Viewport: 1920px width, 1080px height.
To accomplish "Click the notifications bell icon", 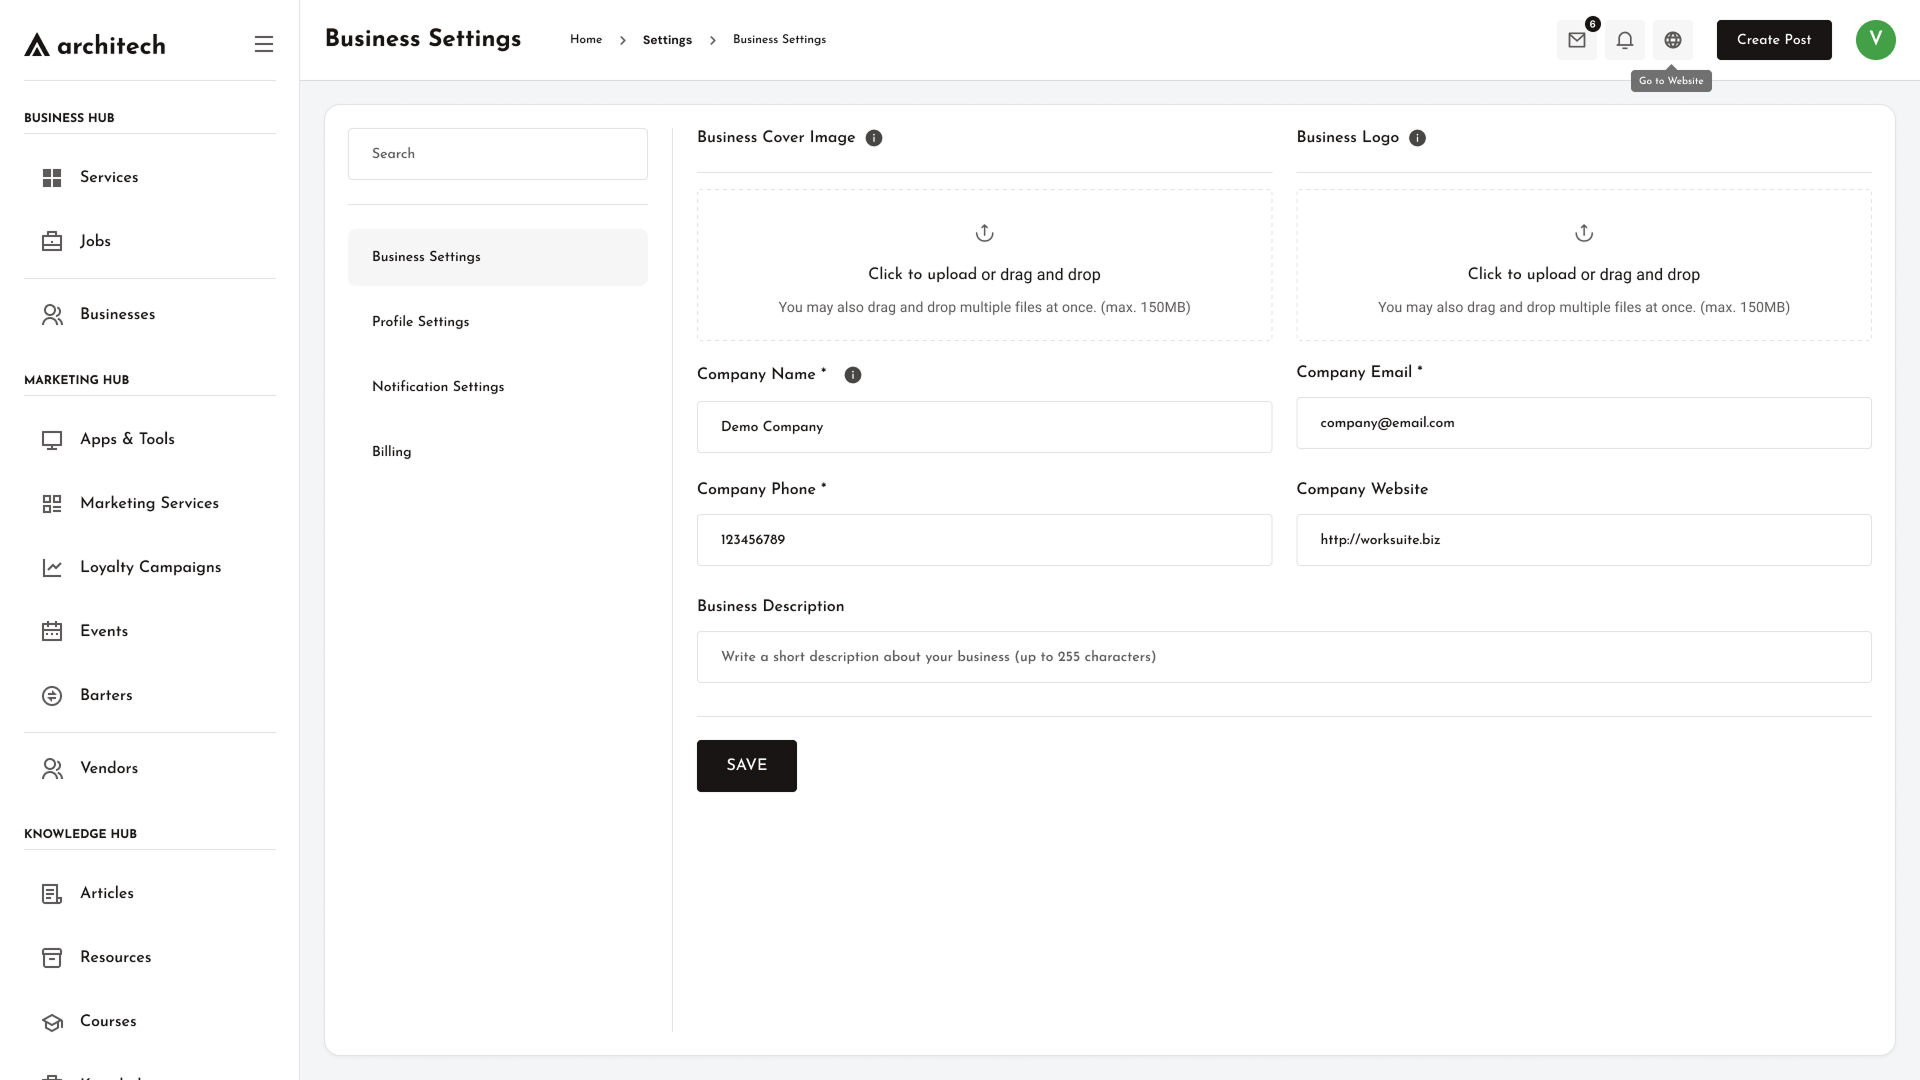I will 1624,40.
